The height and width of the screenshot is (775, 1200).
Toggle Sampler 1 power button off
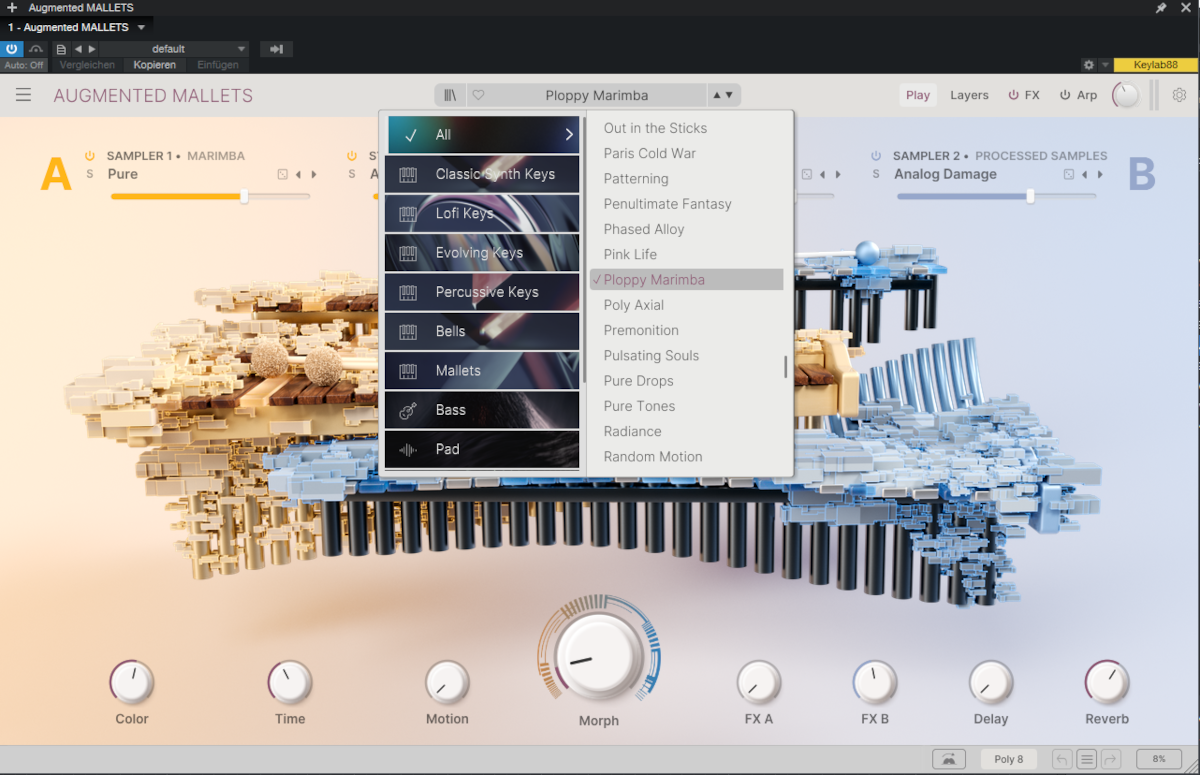(x=89, y=156)
